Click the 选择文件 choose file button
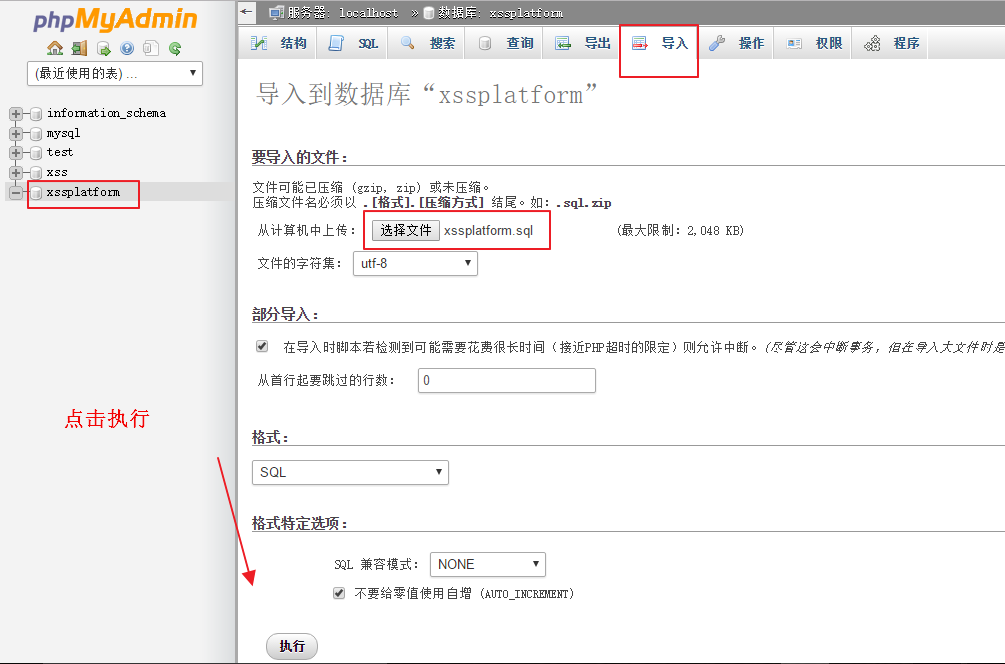This screenshot has width=1005, height=664. coord(406,230)
